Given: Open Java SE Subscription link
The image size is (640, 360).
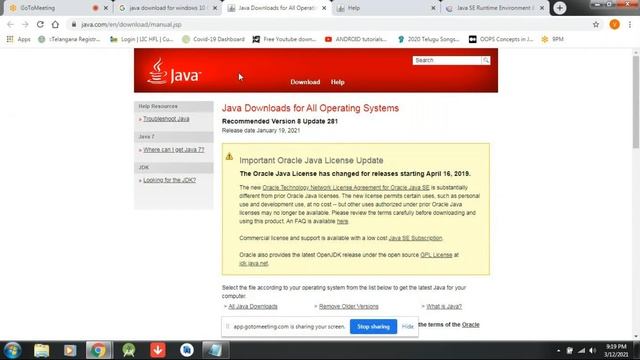Looking at the screenshot, I should pos(415,238).
